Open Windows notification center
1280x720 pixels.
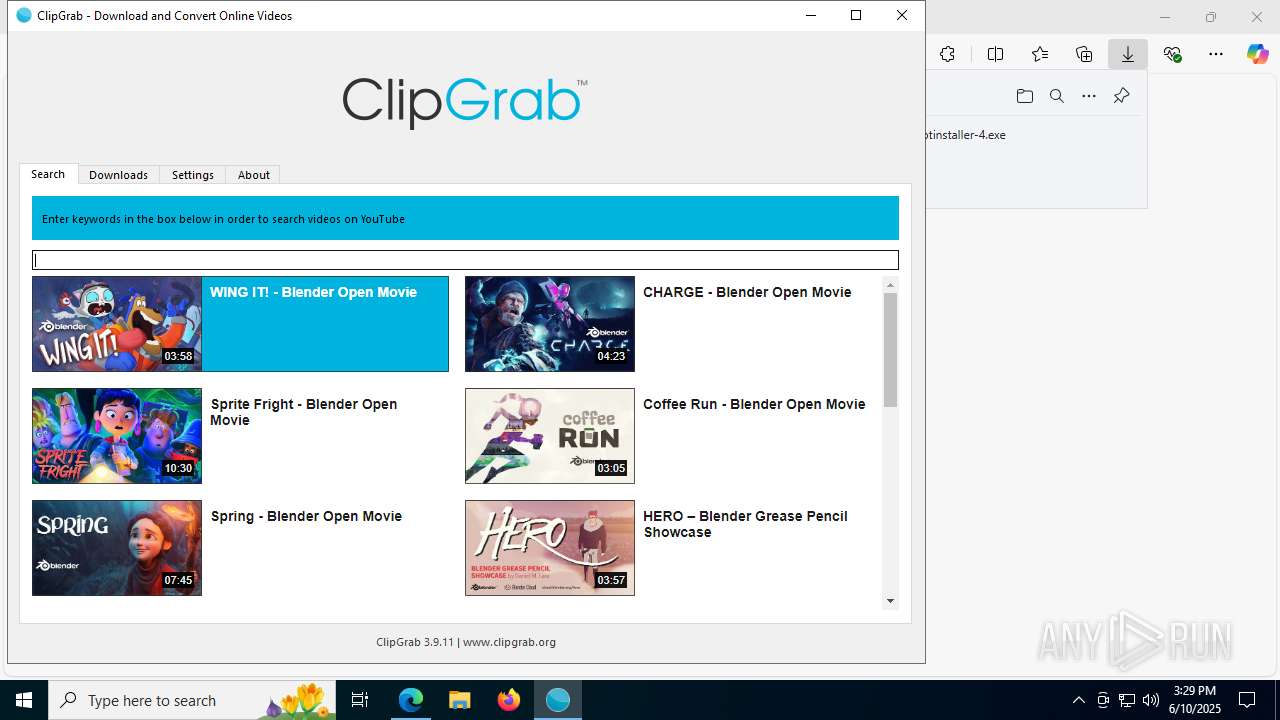(x=1247, y=700)
